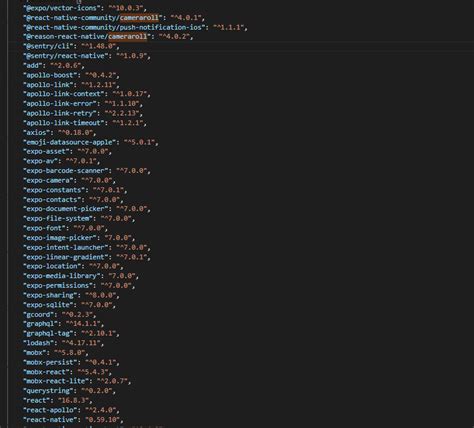
Task: Click the "graphql" key
Action: coord(40,324)
